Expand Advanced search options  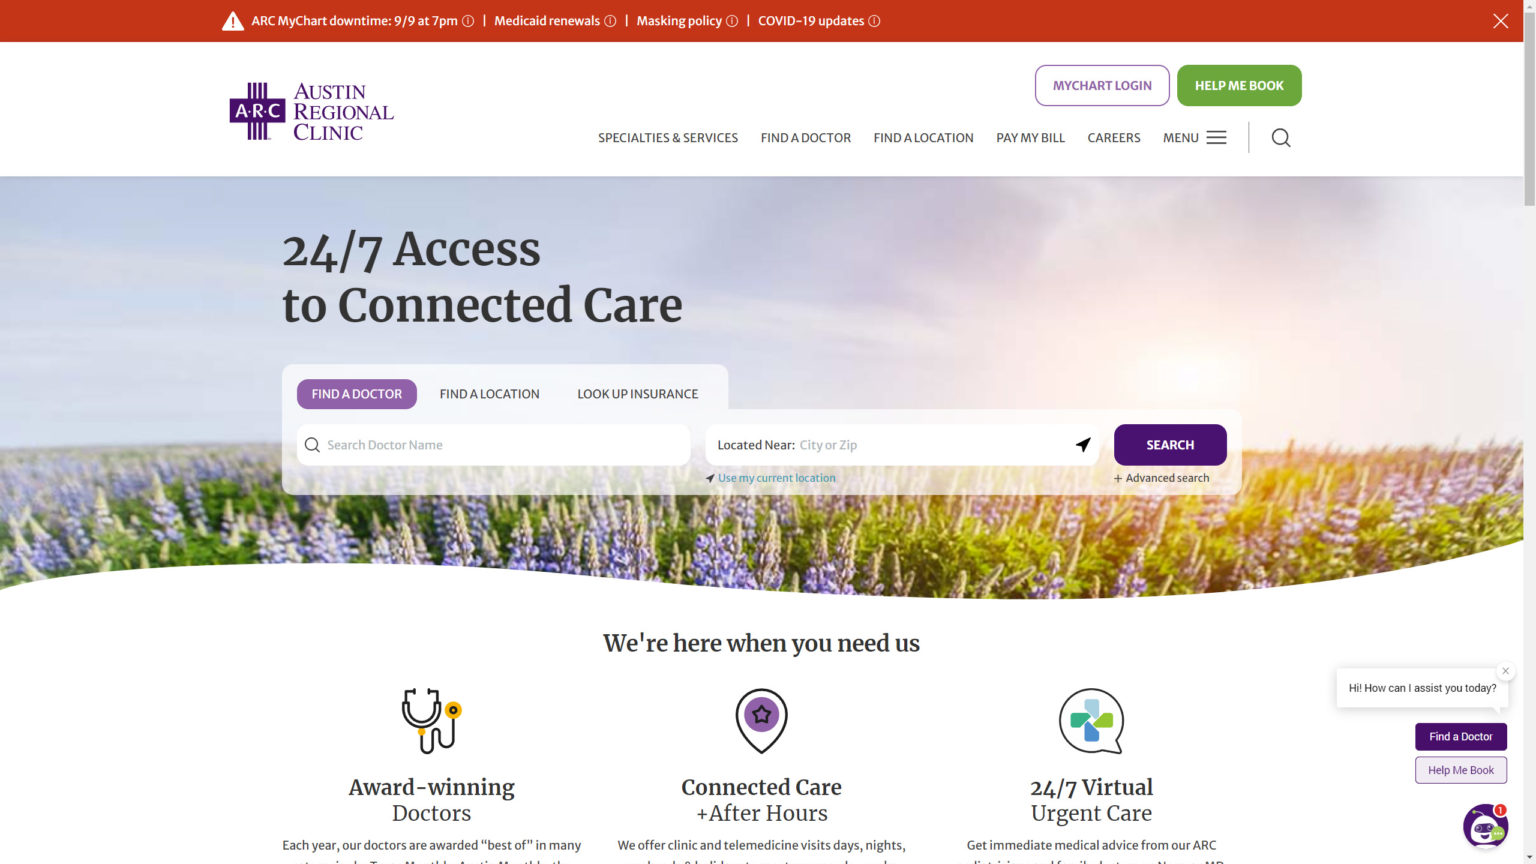point(1162,478)
